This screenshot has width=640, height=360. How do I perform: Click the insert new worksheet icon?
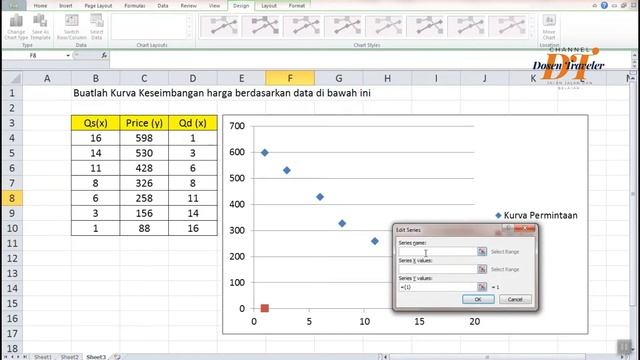tap(117, 357)
